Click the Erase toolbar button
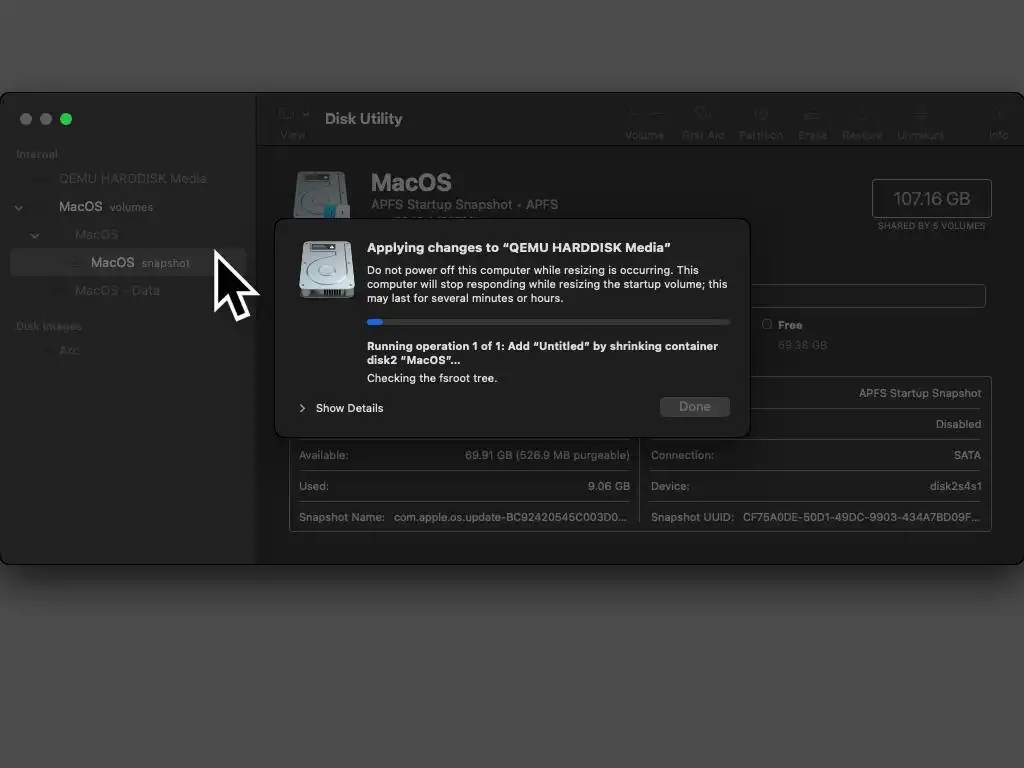1024x768 pixels. [812, 123]
